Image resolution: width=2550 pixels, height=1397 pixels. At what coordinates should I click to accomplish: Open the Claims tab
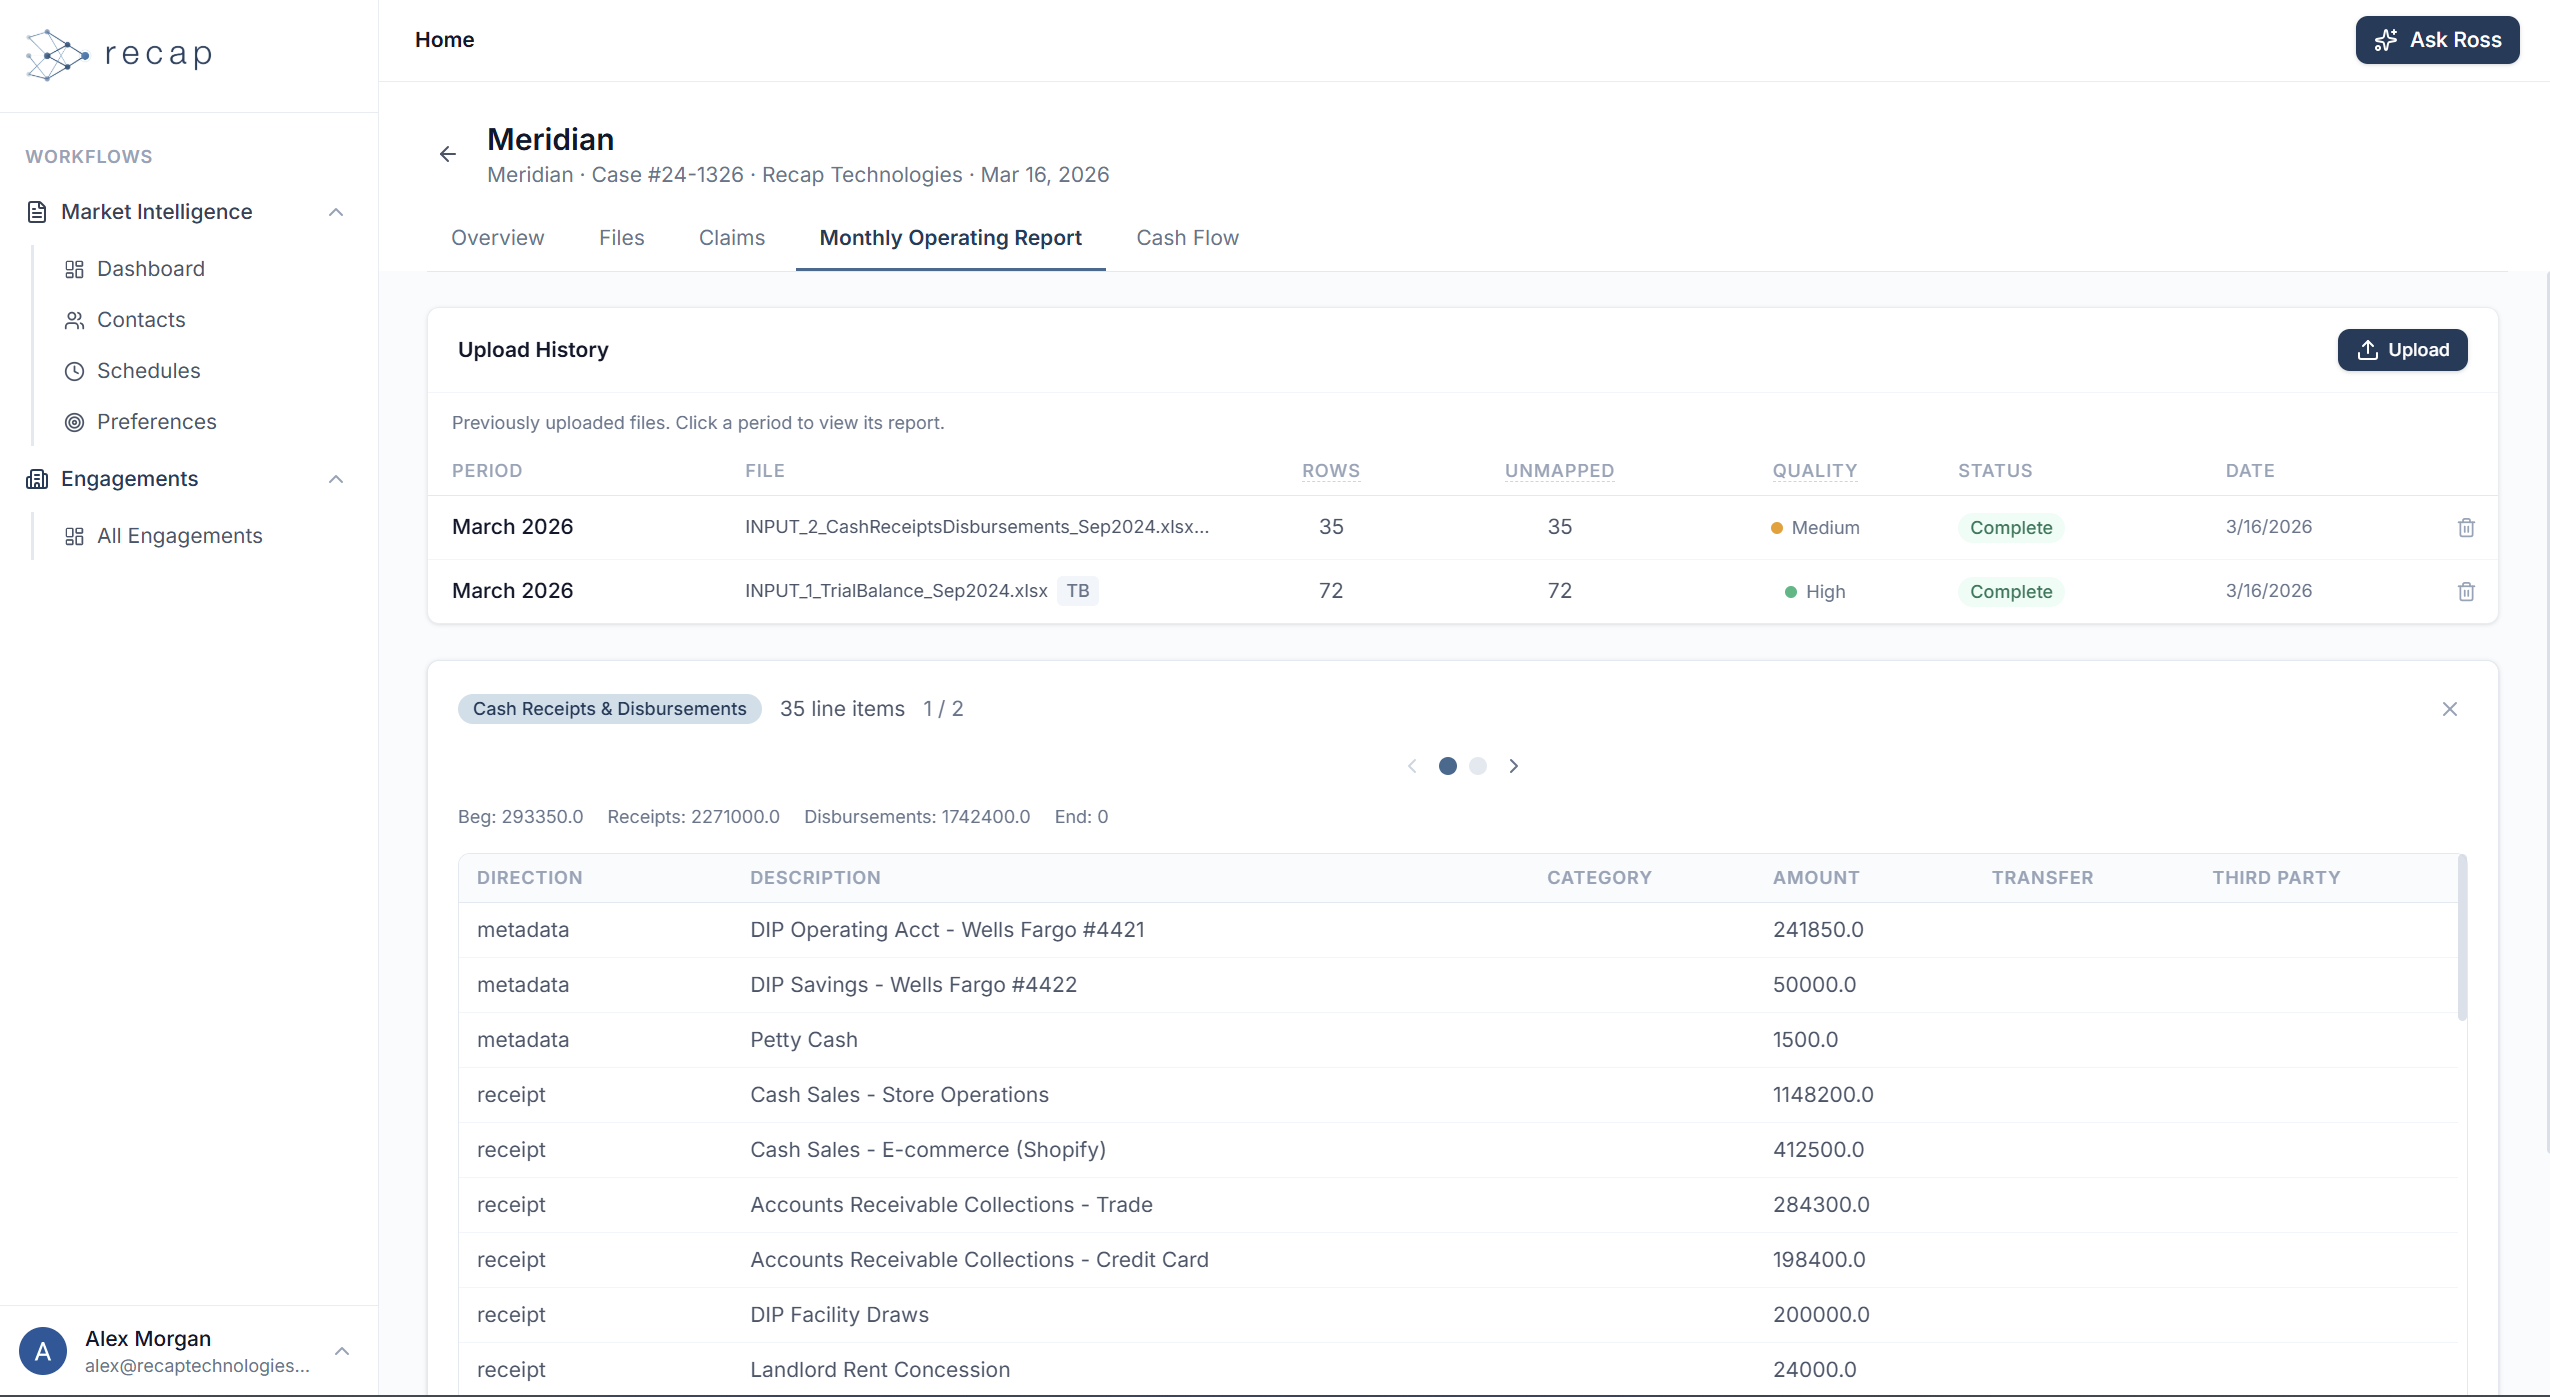point(731,238)
